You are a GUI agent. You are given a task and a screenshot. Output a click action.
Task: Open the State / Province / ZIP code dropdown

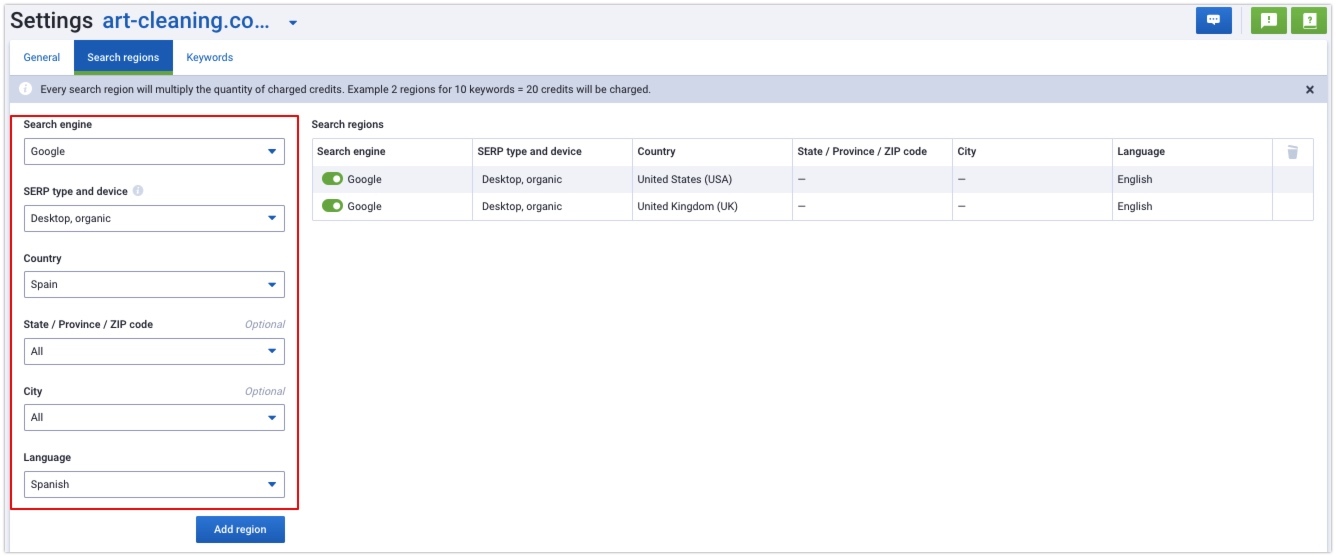pos(154,351)
